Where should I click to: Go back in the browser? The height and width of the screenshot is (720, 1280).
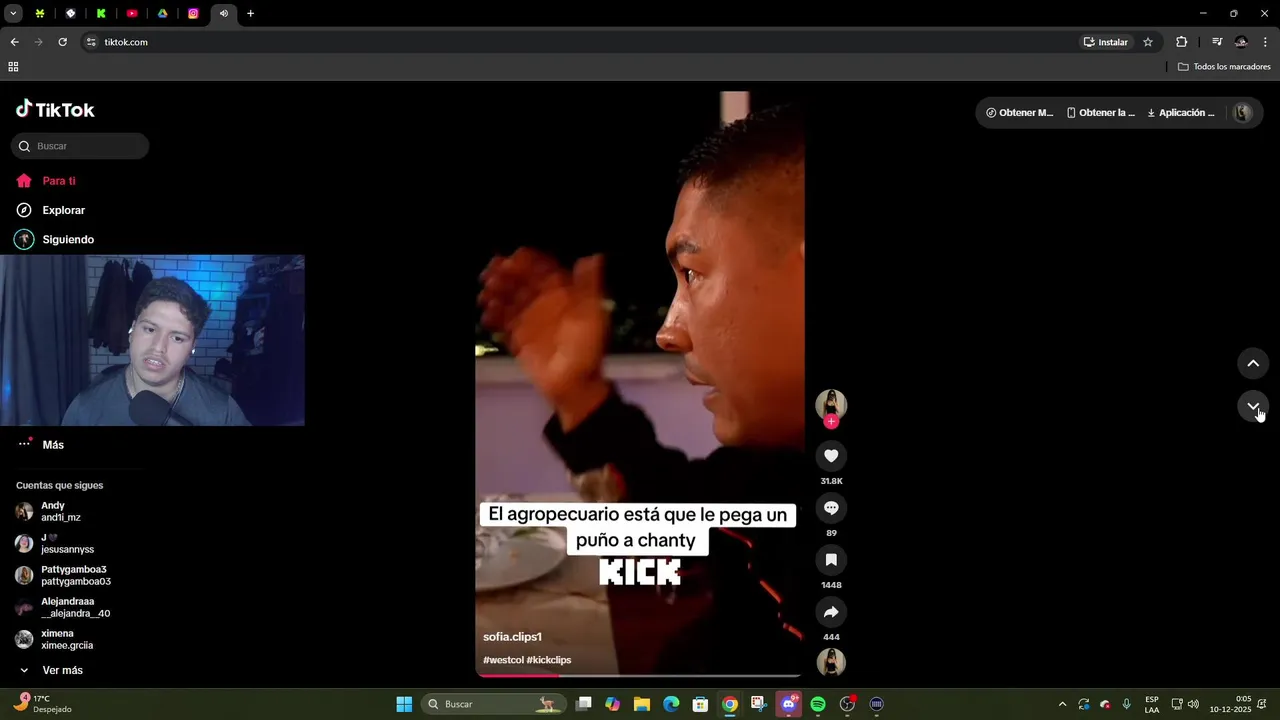[x=14, y=42]
